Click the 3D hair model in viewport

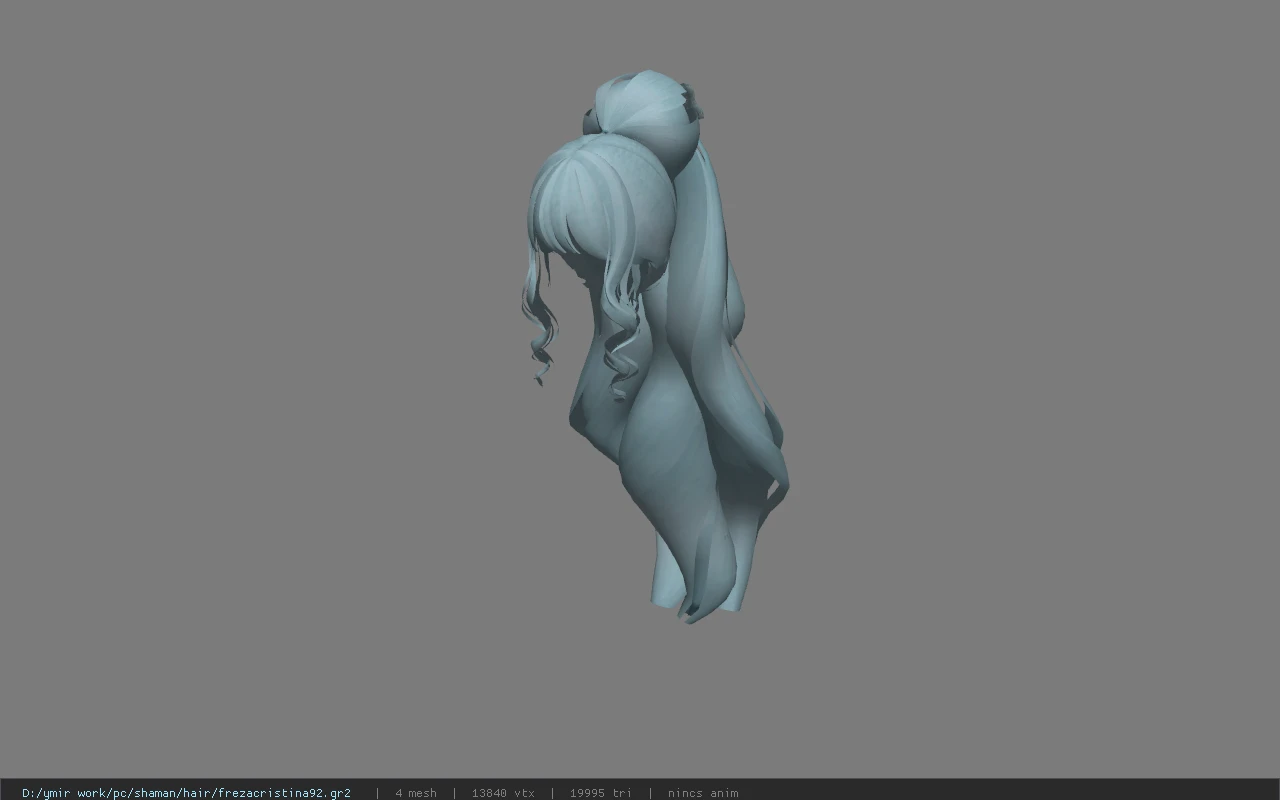[x=655, y=347]
